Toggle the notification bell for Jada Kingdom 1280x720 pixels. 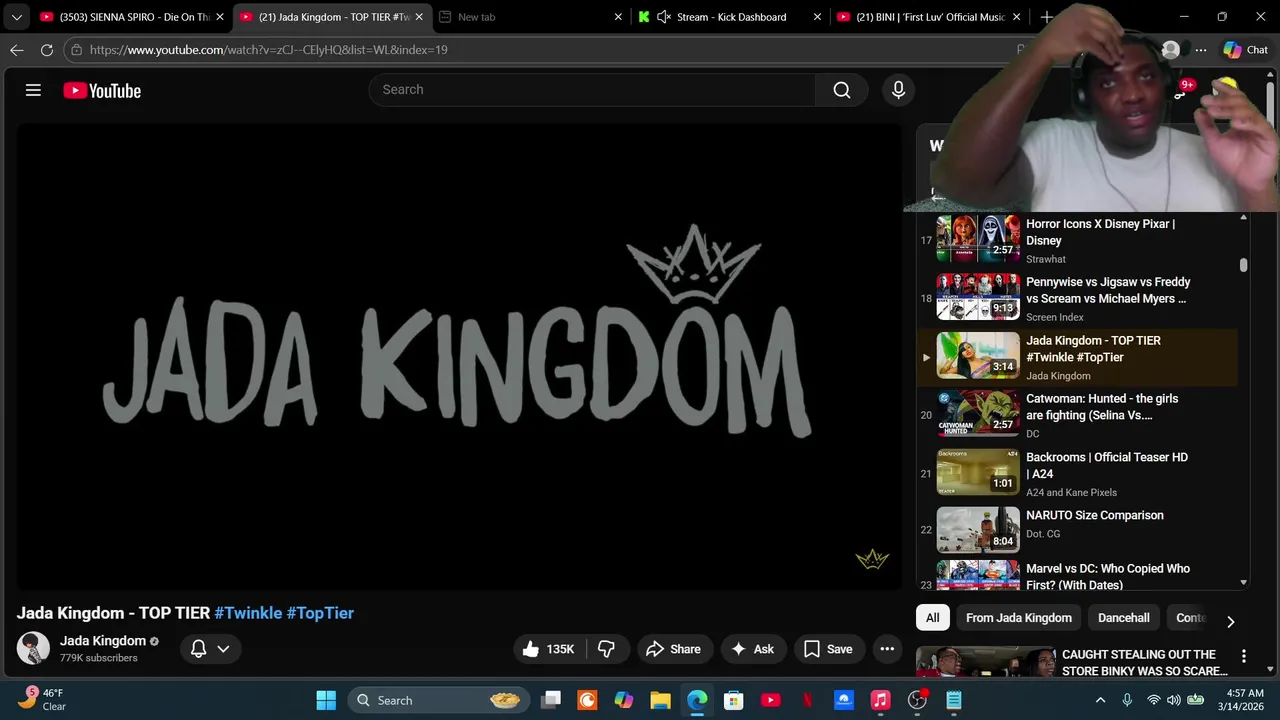[x=198, y=649]
